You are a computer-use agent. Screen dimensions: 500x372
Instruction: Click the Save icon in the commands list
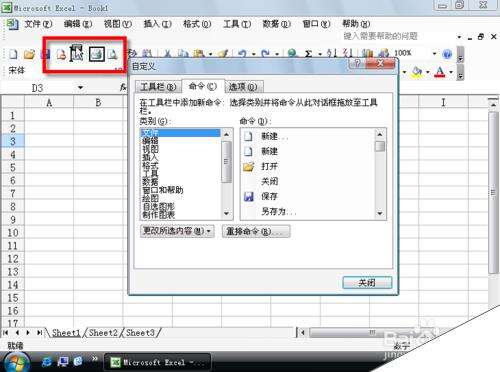click(249, 196)
